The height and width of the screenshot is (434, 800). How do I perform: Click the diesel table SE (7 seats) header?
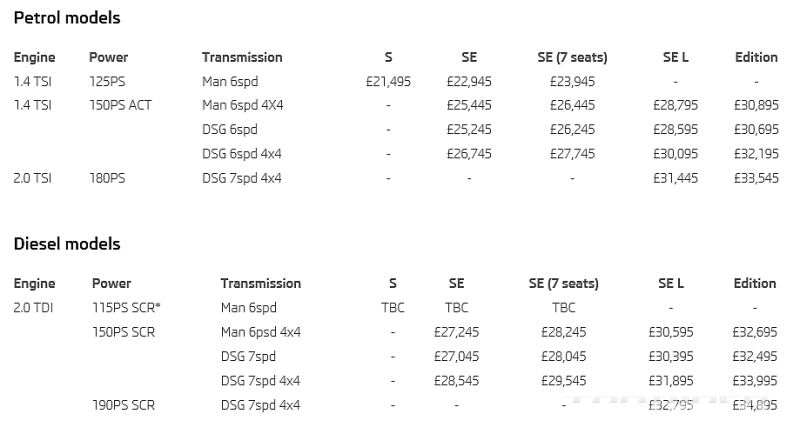(x=564, y=284)
